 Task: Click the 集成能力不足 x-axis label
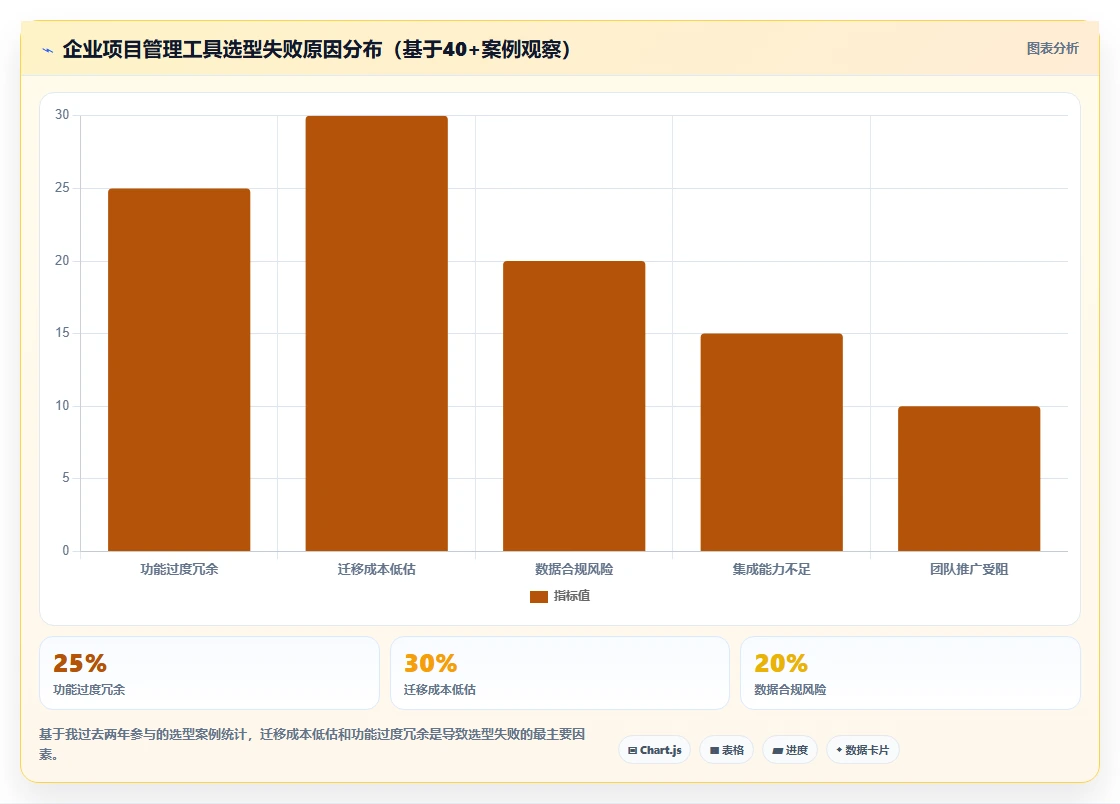[771, 569]
